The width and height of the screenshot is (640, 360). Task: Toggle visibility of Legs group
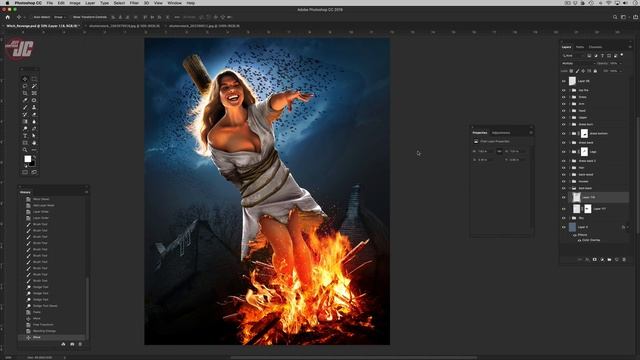(x=564, y=152)
